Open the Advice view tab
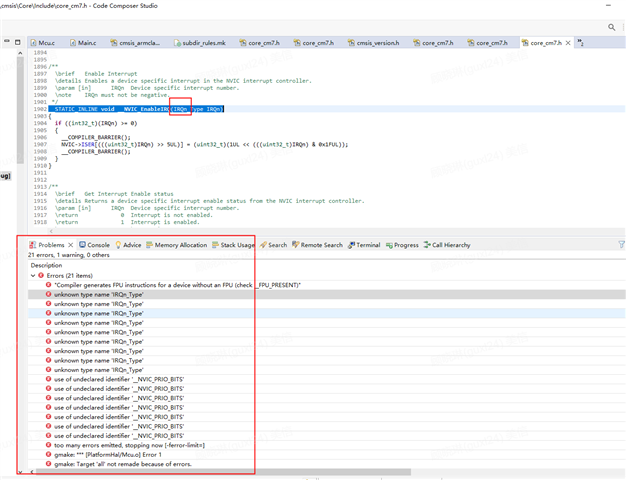Image resolution: width=626 pixels, height=480 pixels. pos(128,245)
